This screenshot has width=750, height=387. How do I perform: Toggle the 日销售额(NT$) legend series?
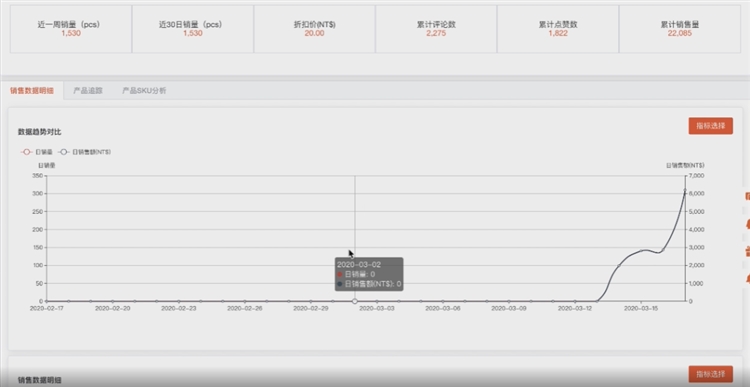84,152
